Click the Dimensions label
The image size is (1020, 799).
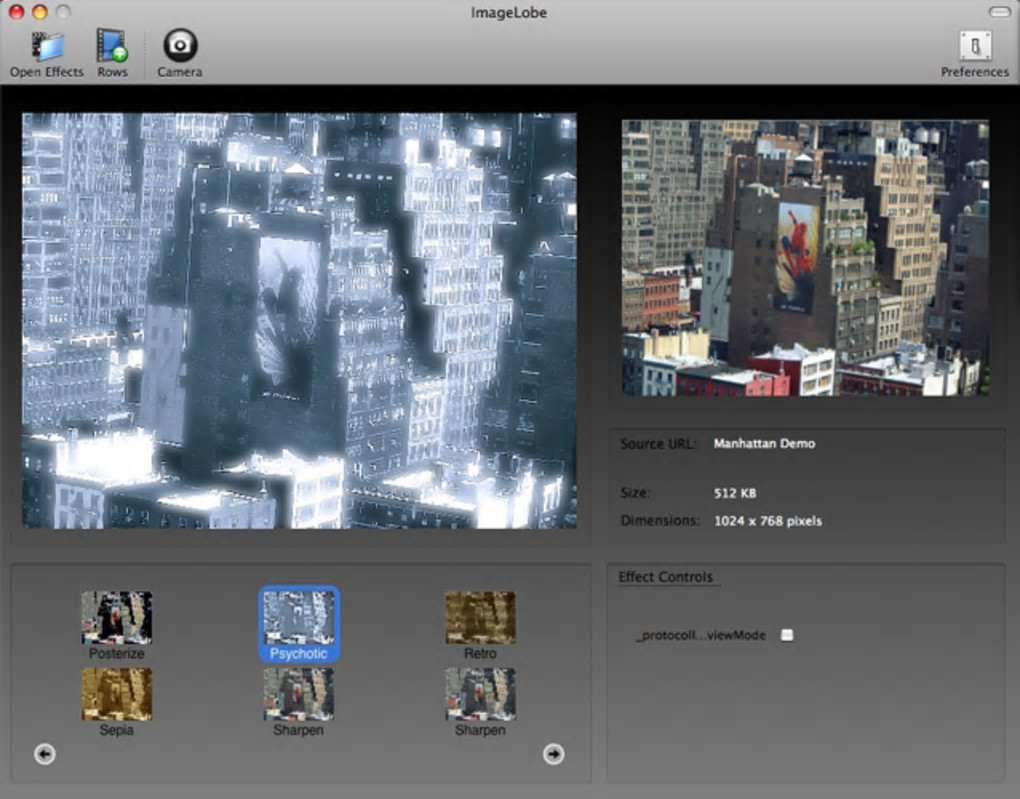[x=660, y=521]
